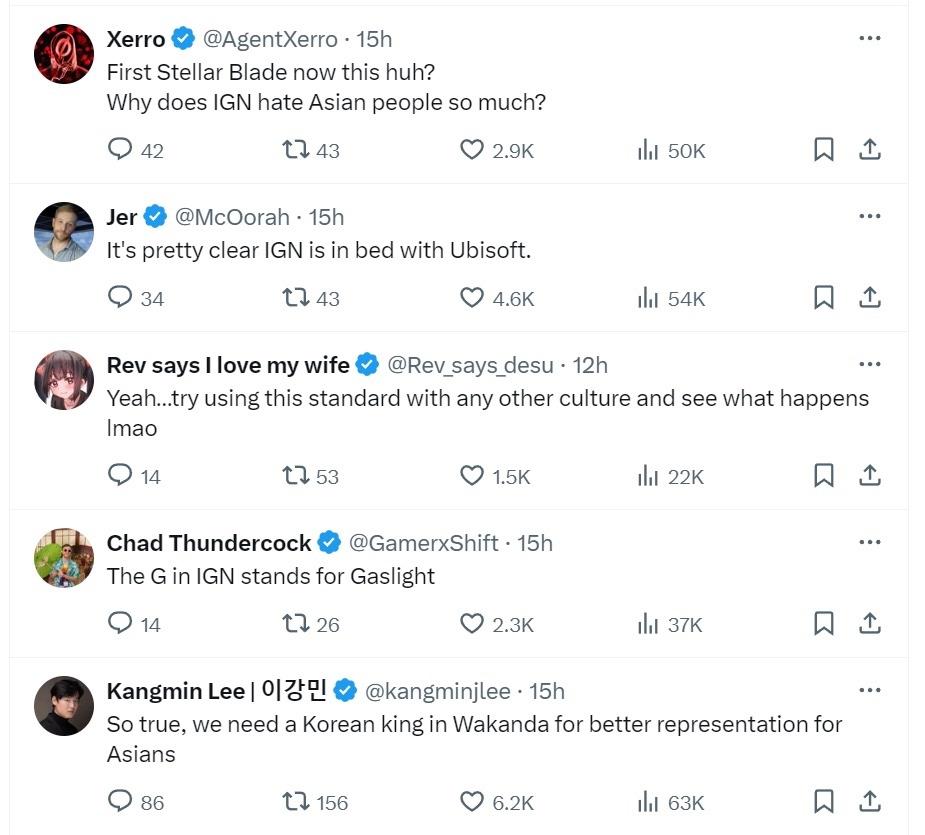Viewport: 925px width, 835px height.
Task: Open the Chad Thundercock display name
Action: pyautogui.click(x=209, y=543)
